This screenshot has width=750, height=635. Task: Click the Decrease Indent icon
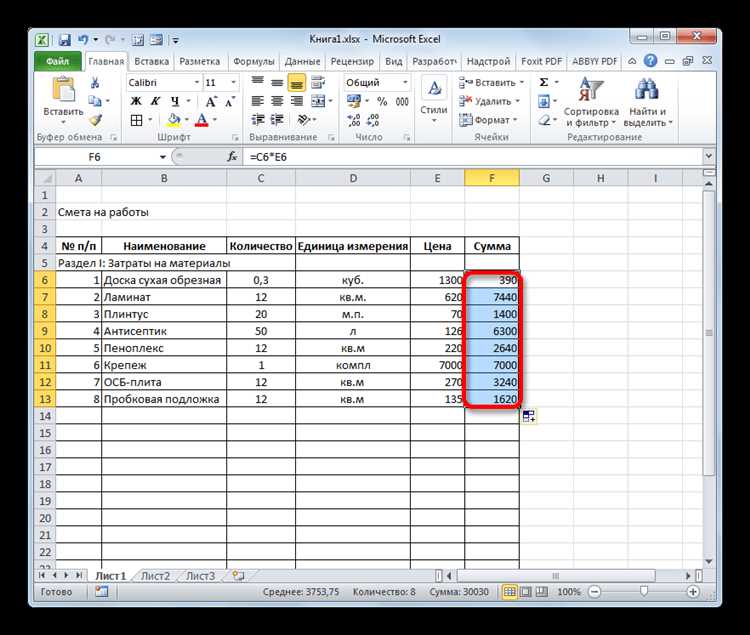[x=258, y=120]
